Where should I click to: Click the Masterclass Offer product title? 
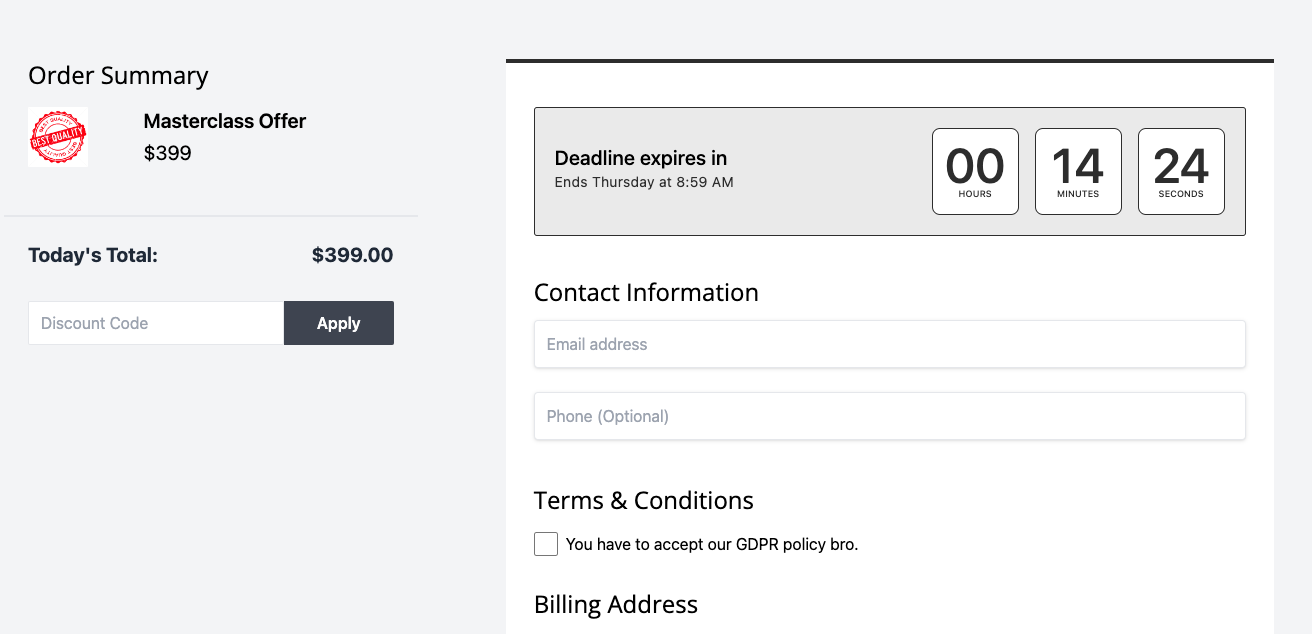click(225, 121)
